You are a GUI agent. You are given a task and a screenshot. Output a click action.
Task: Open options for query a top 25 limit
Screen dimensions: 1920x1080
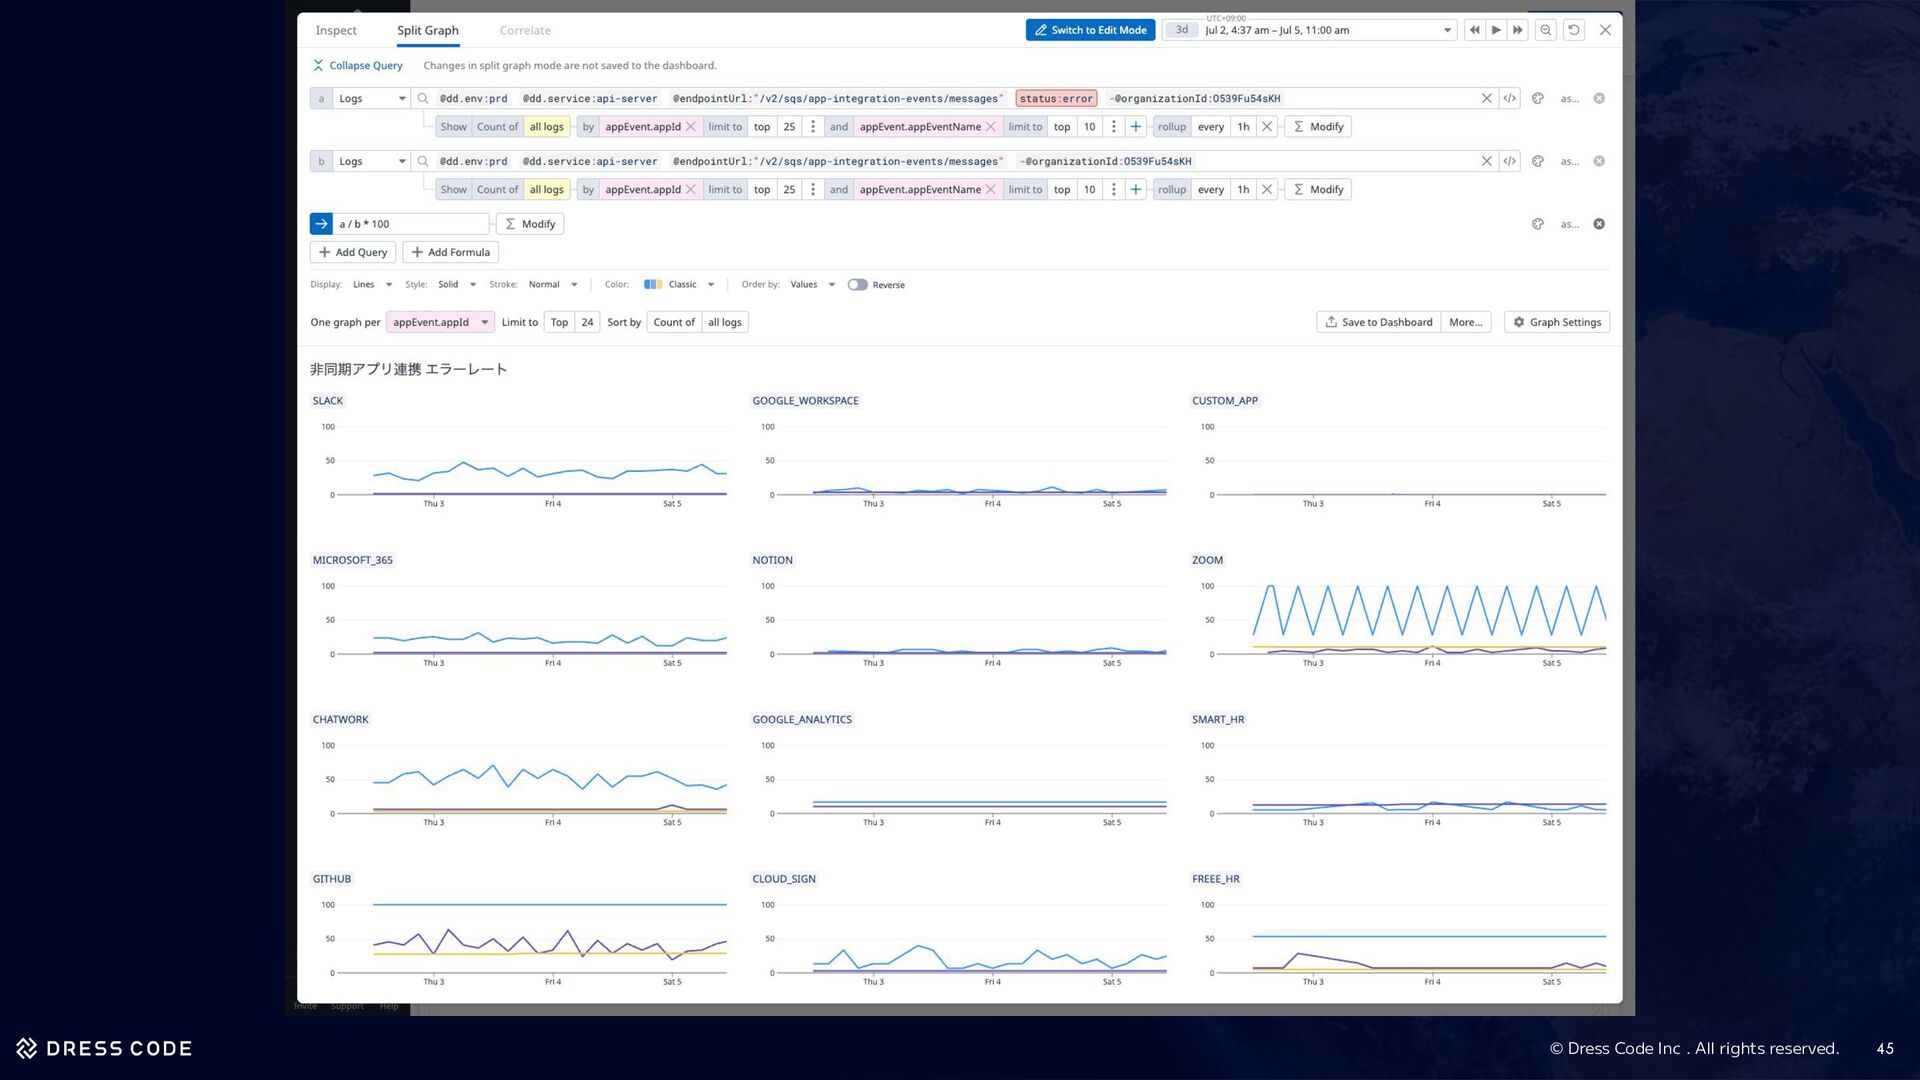813,127
